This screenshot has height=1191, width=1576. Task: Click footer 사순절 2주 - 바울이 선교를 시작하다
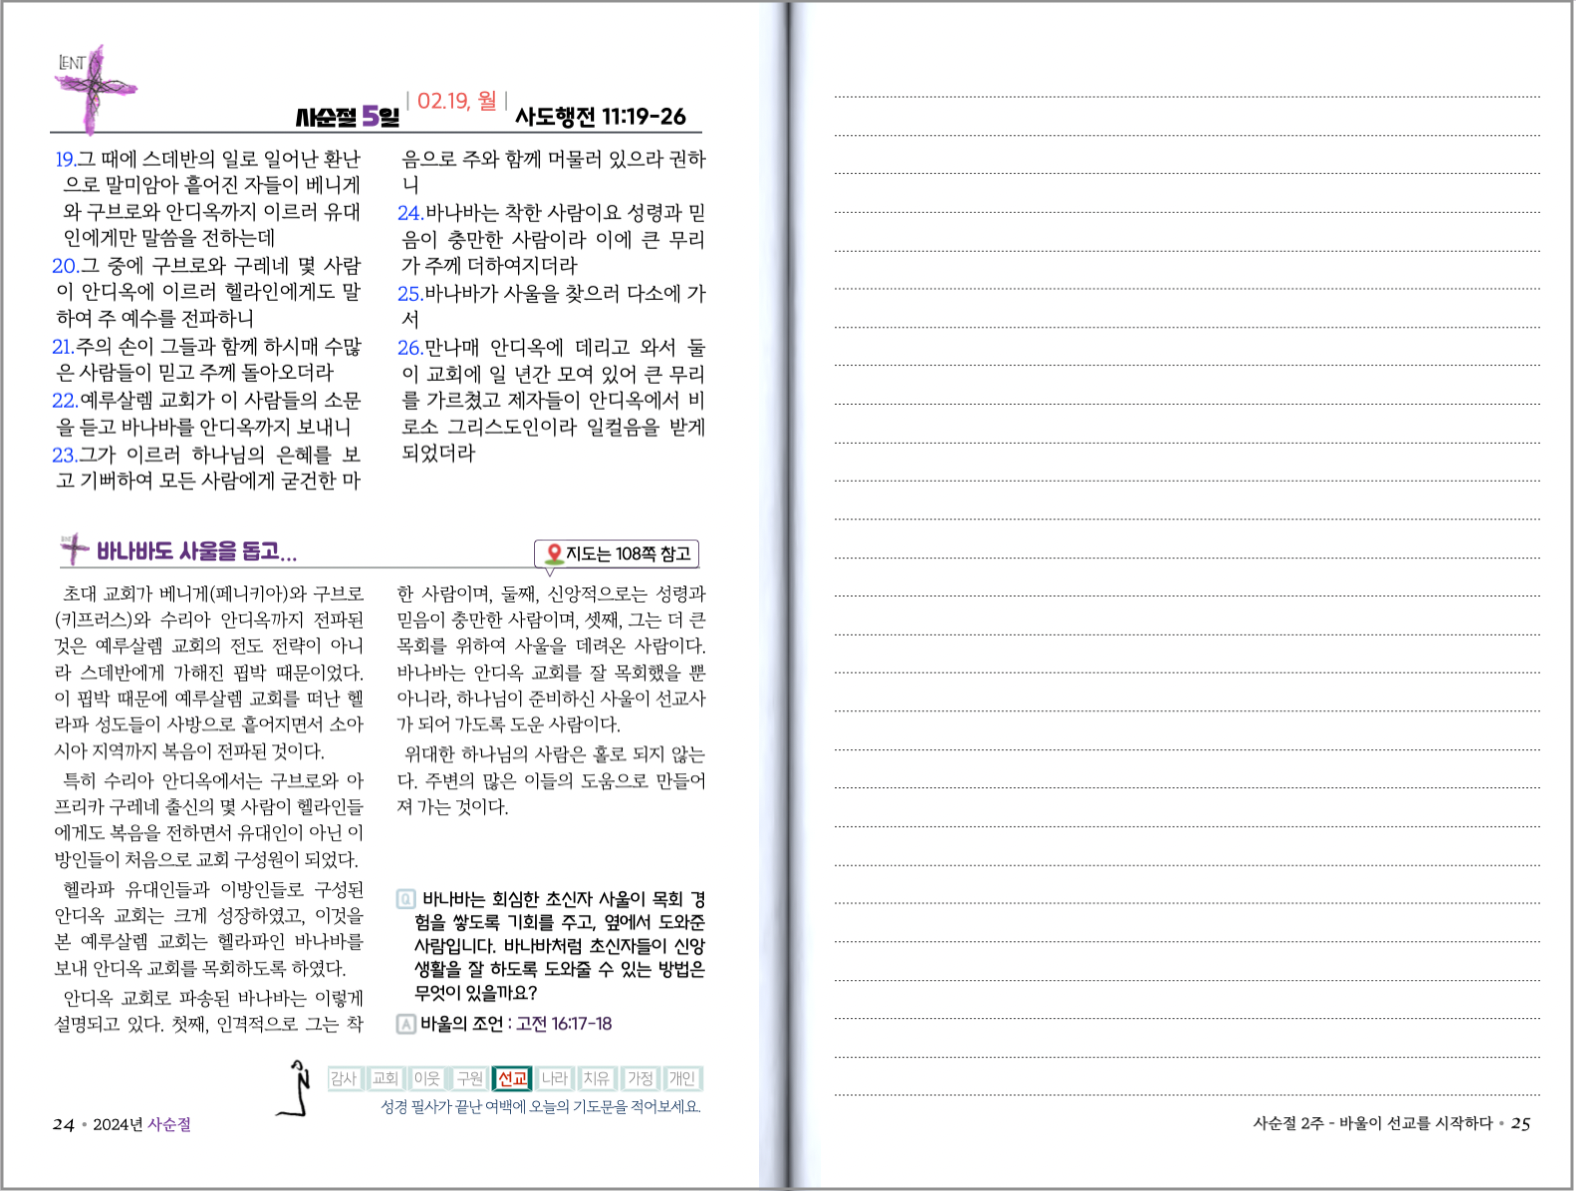pyautogui.click(x=1372, y=1123)
